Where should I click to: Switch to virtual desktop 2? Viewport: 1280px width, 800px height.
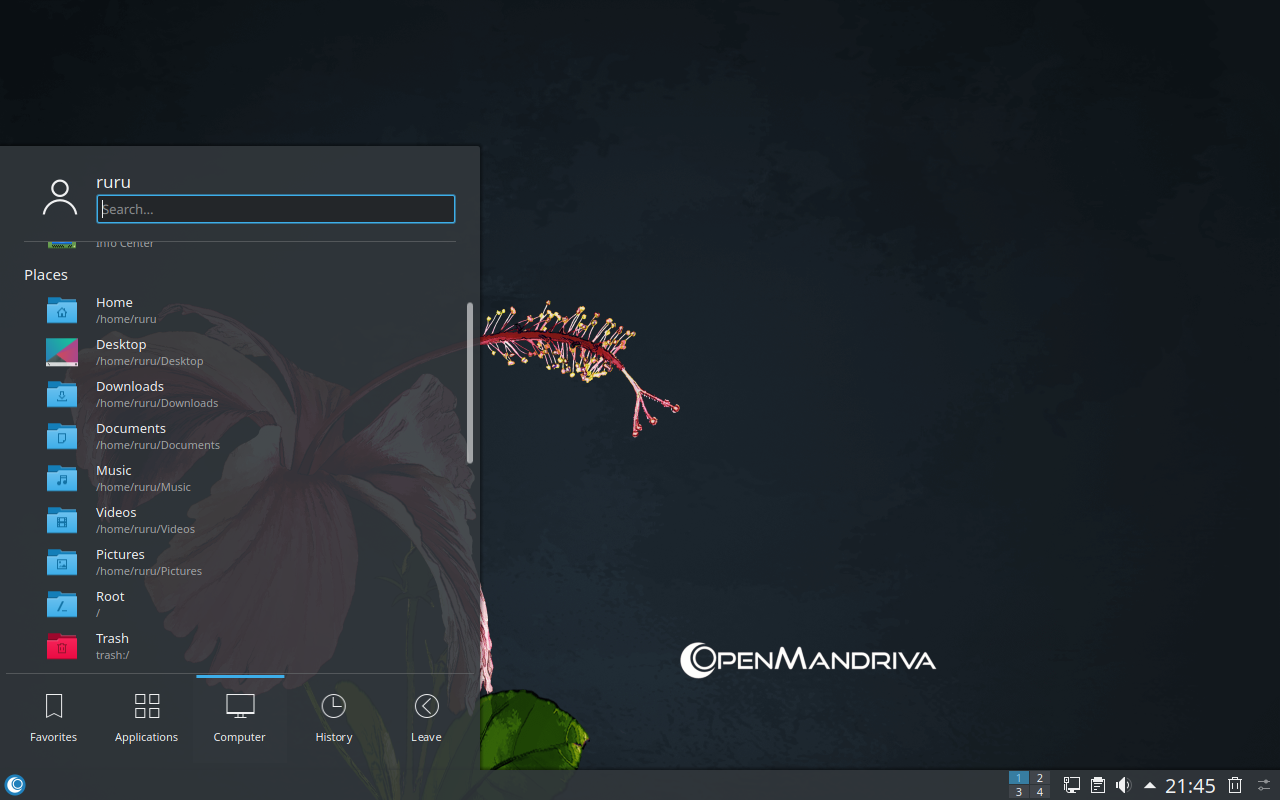point(1040,778)
